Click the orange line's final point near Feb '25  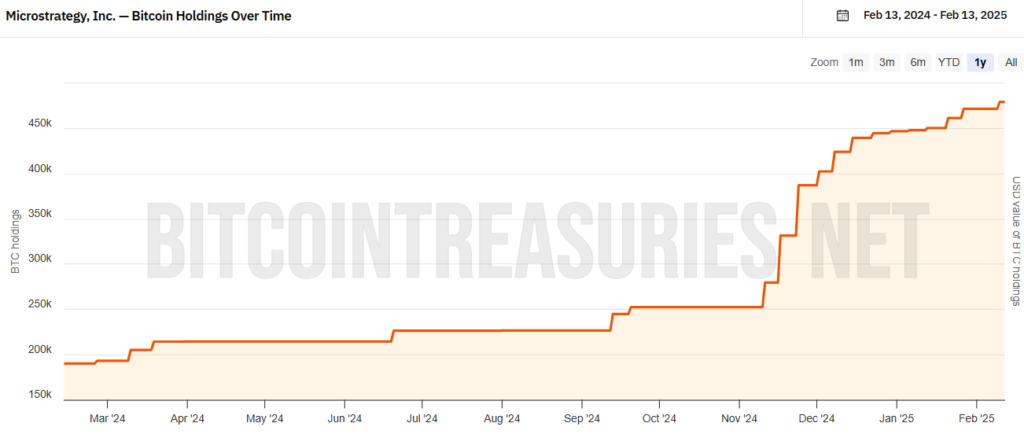1003,102
